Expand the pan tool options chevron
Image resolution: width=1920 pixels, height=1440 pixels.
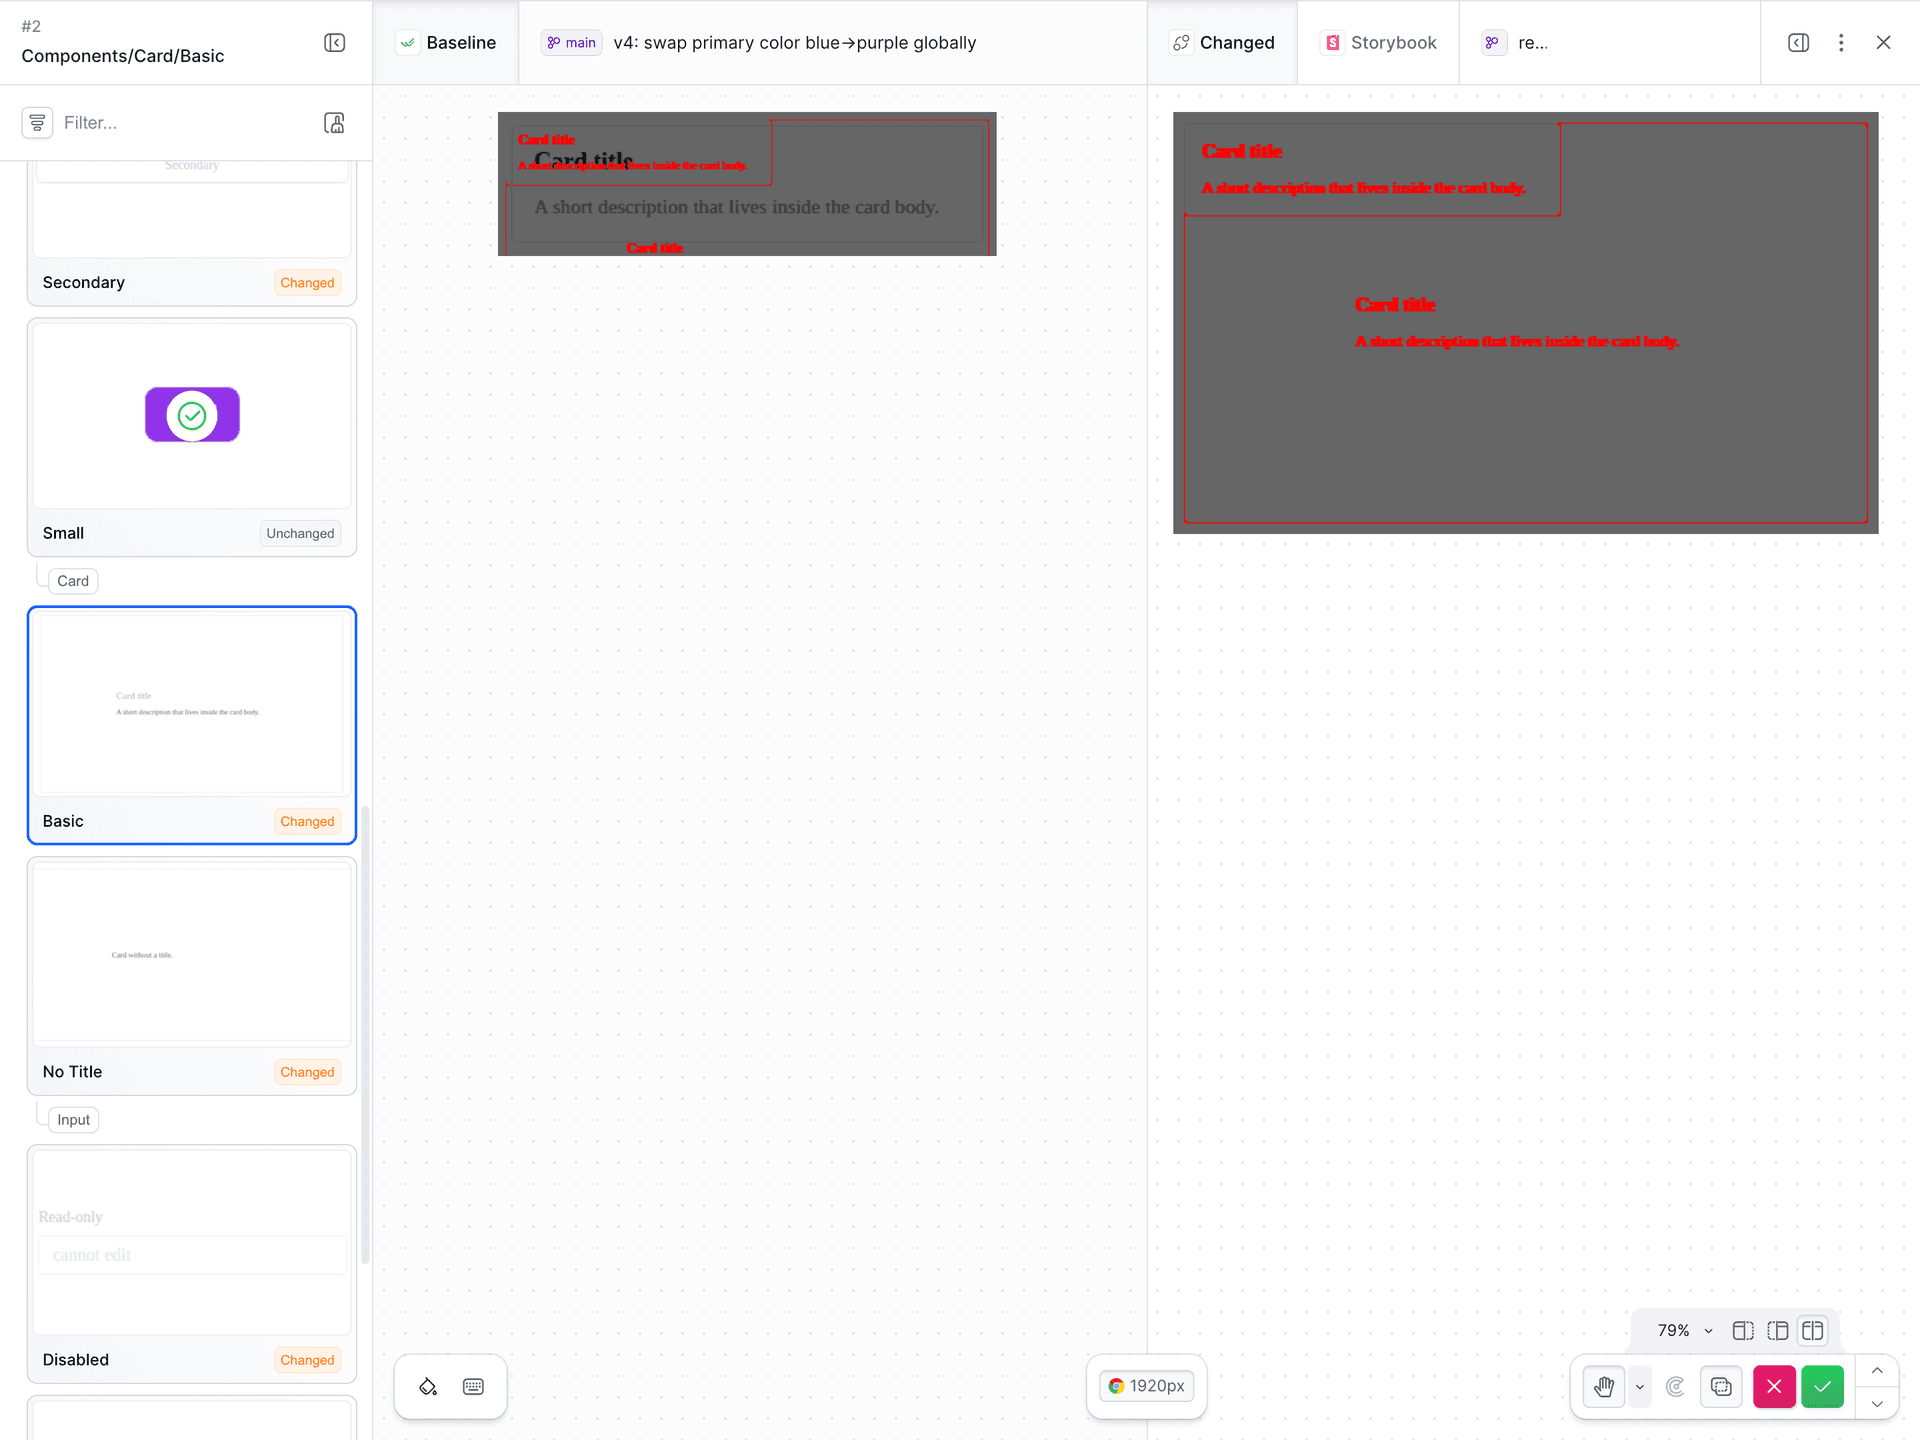tap(1639, 1387)
